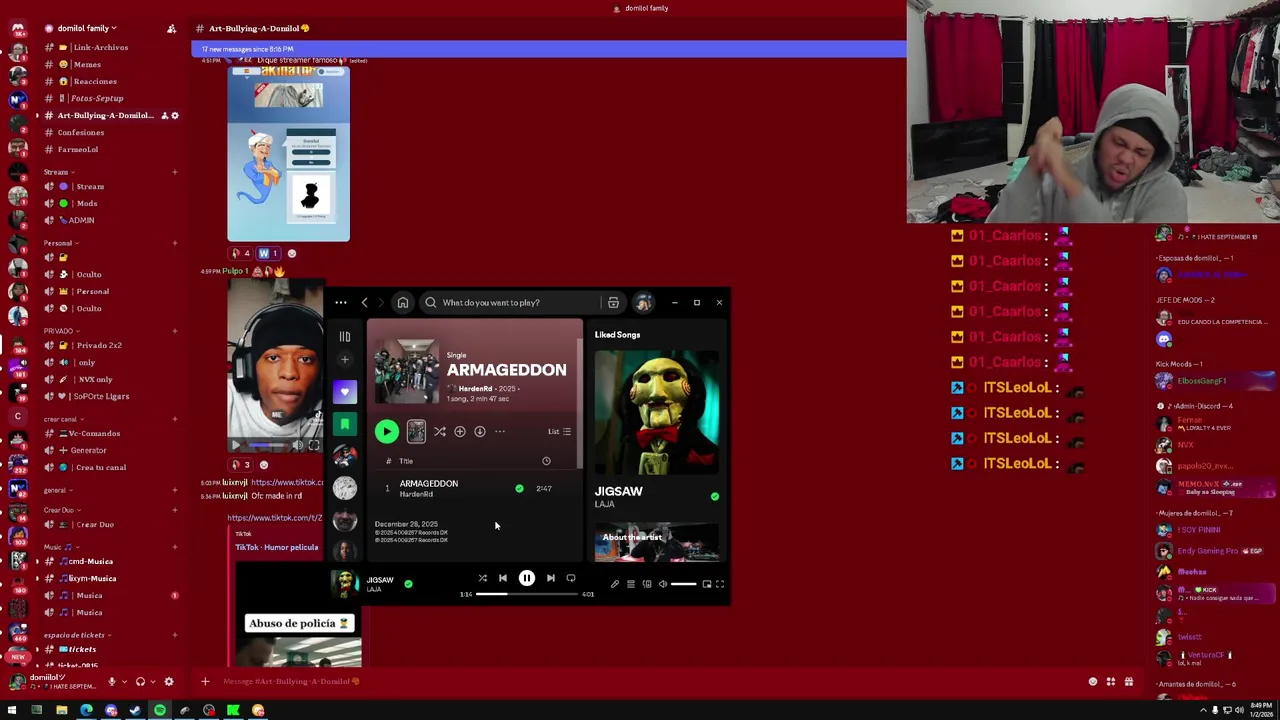
Task: Open Confesiones channel
Action: [x=80, y=132]
